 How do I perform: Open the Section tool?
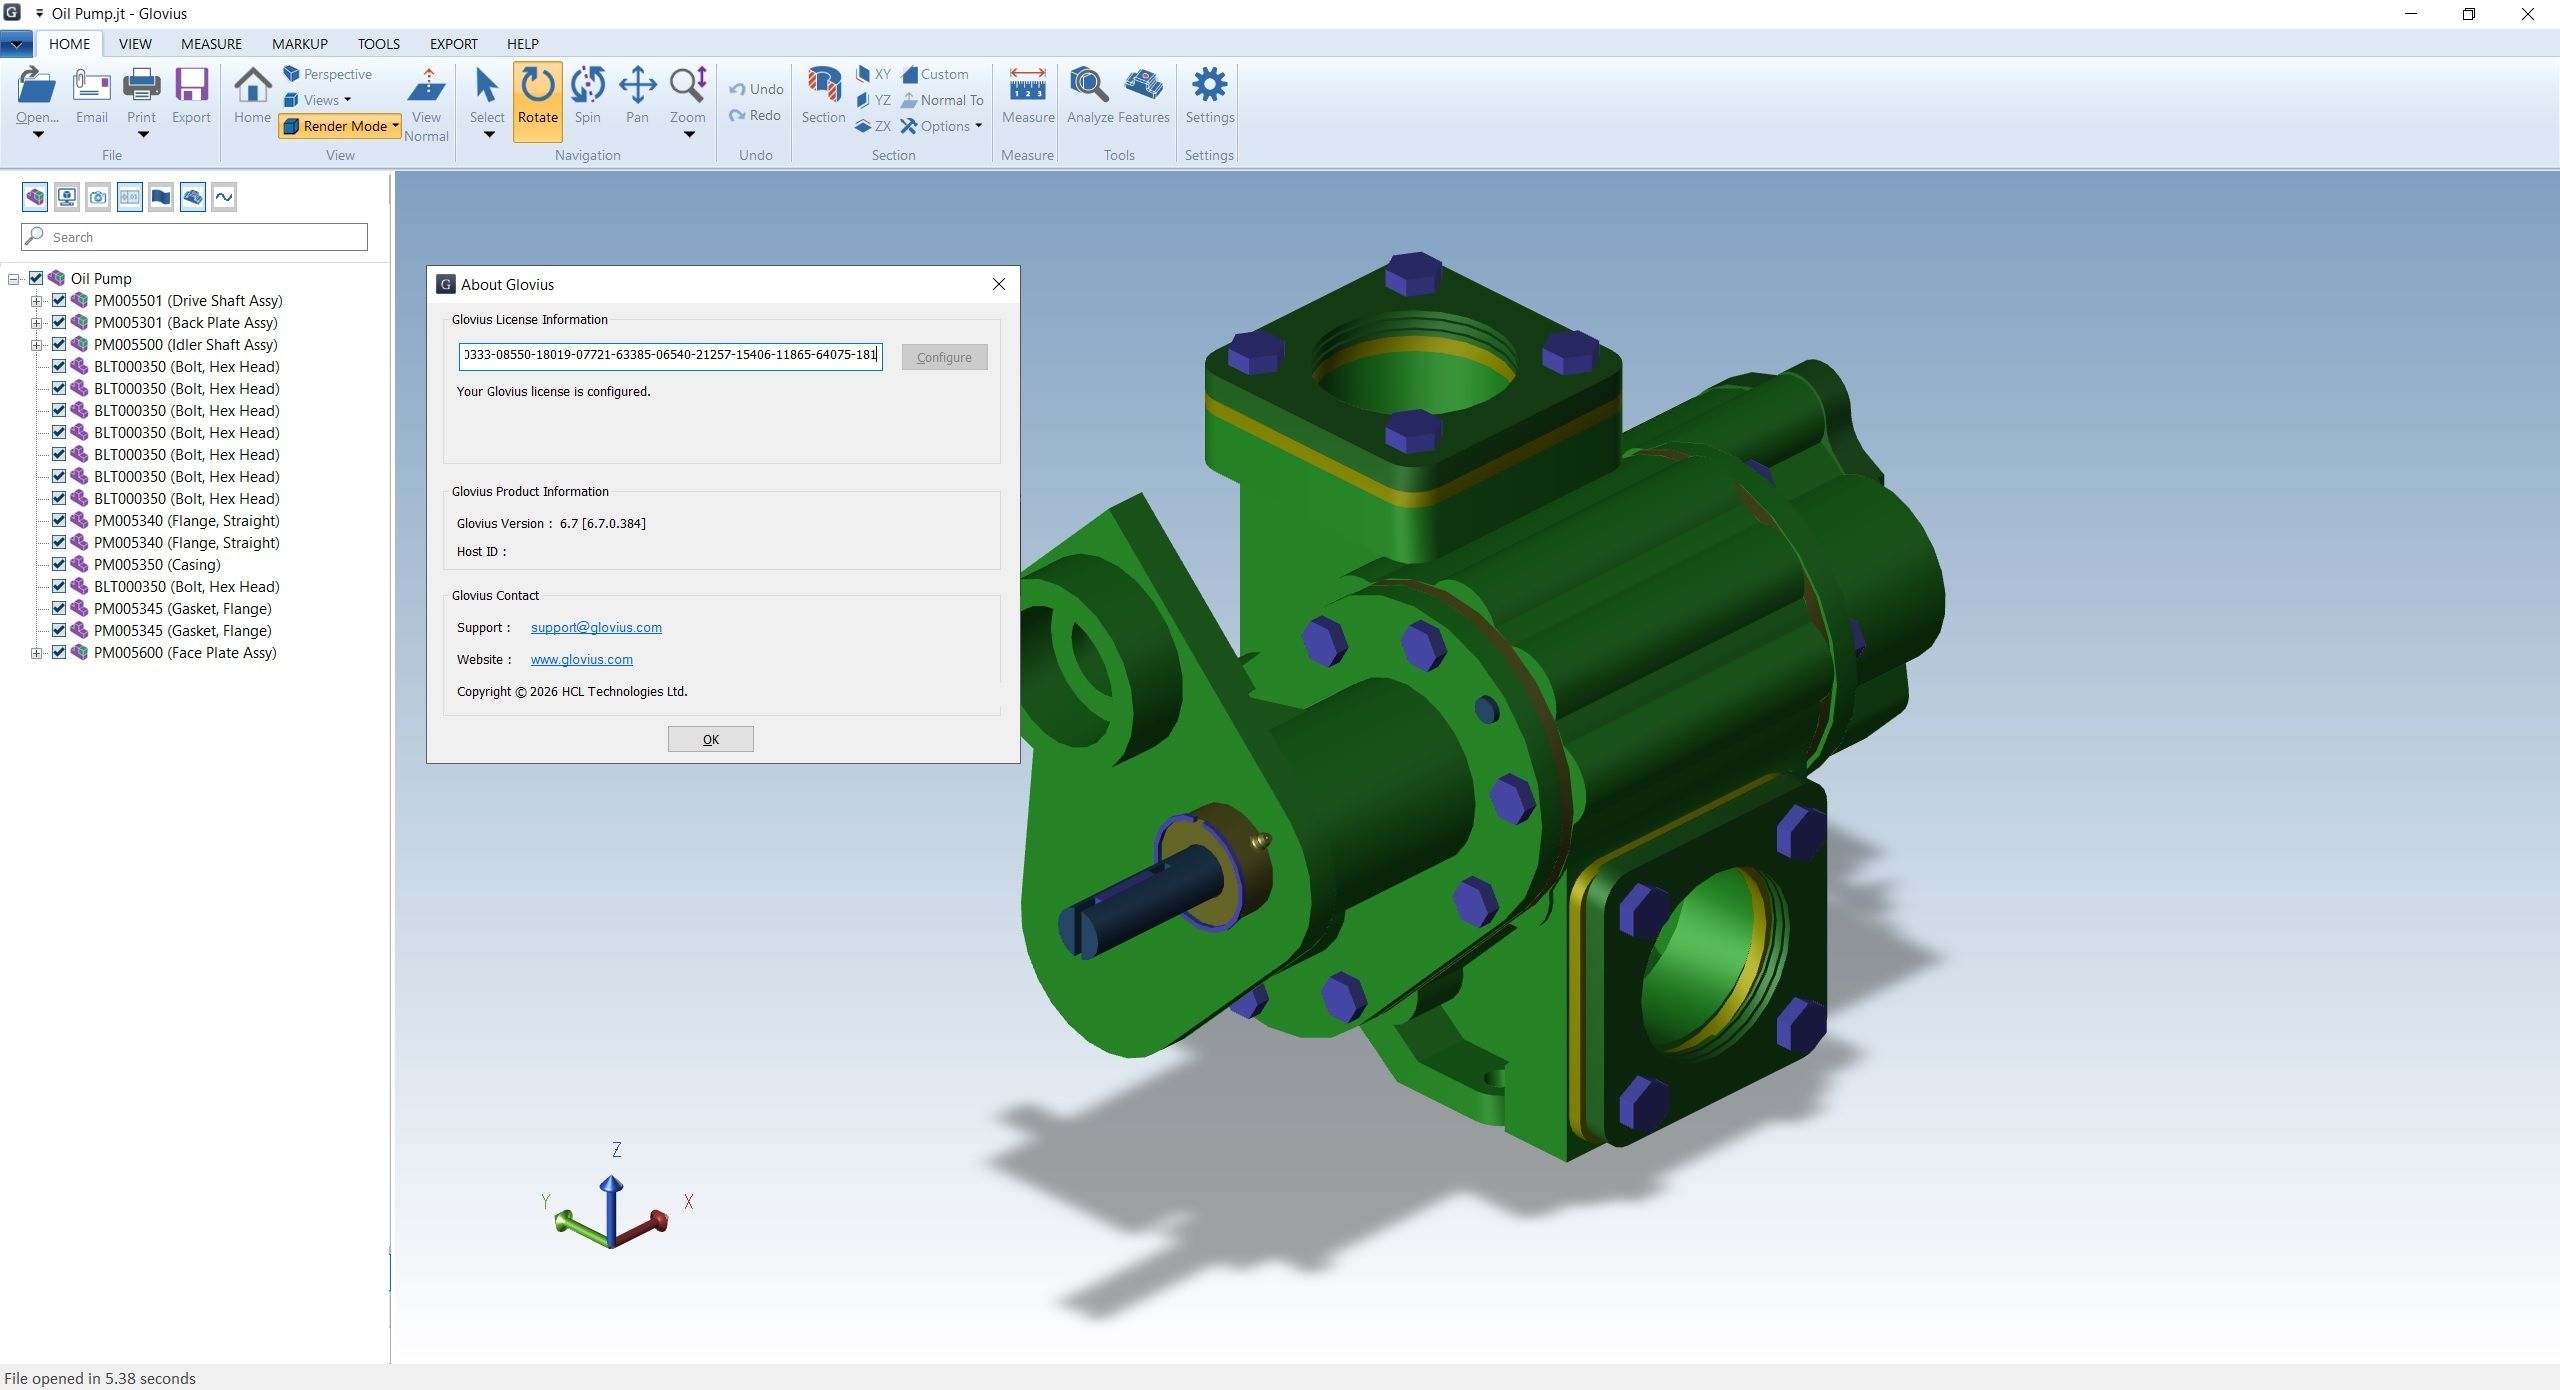(823, 95)
